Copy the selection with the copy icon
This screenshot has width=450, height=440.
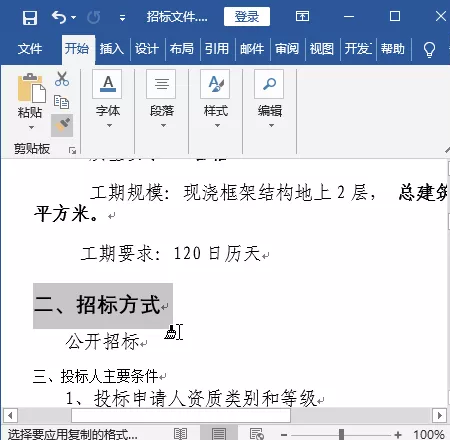pyautogui.click(x=62, y=102)
